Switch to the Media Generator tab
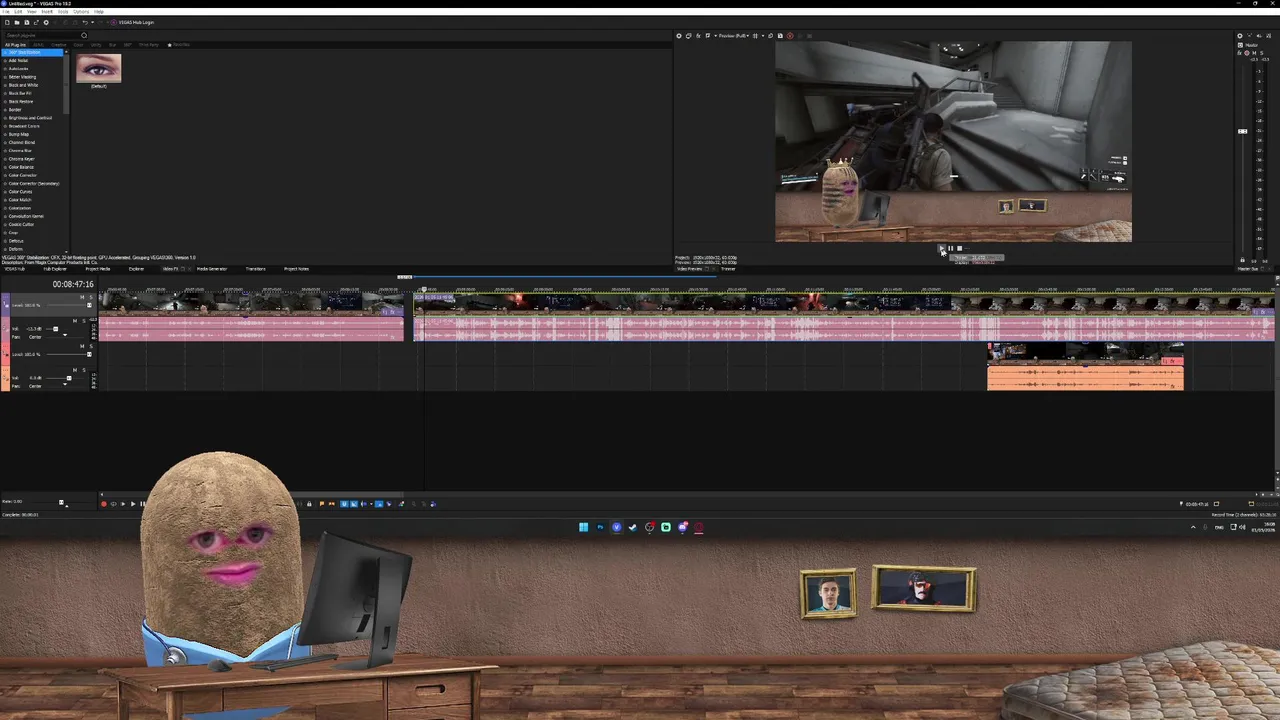Image resolution: width=1280 pixels, height=720 pixels. pos(212,269)
